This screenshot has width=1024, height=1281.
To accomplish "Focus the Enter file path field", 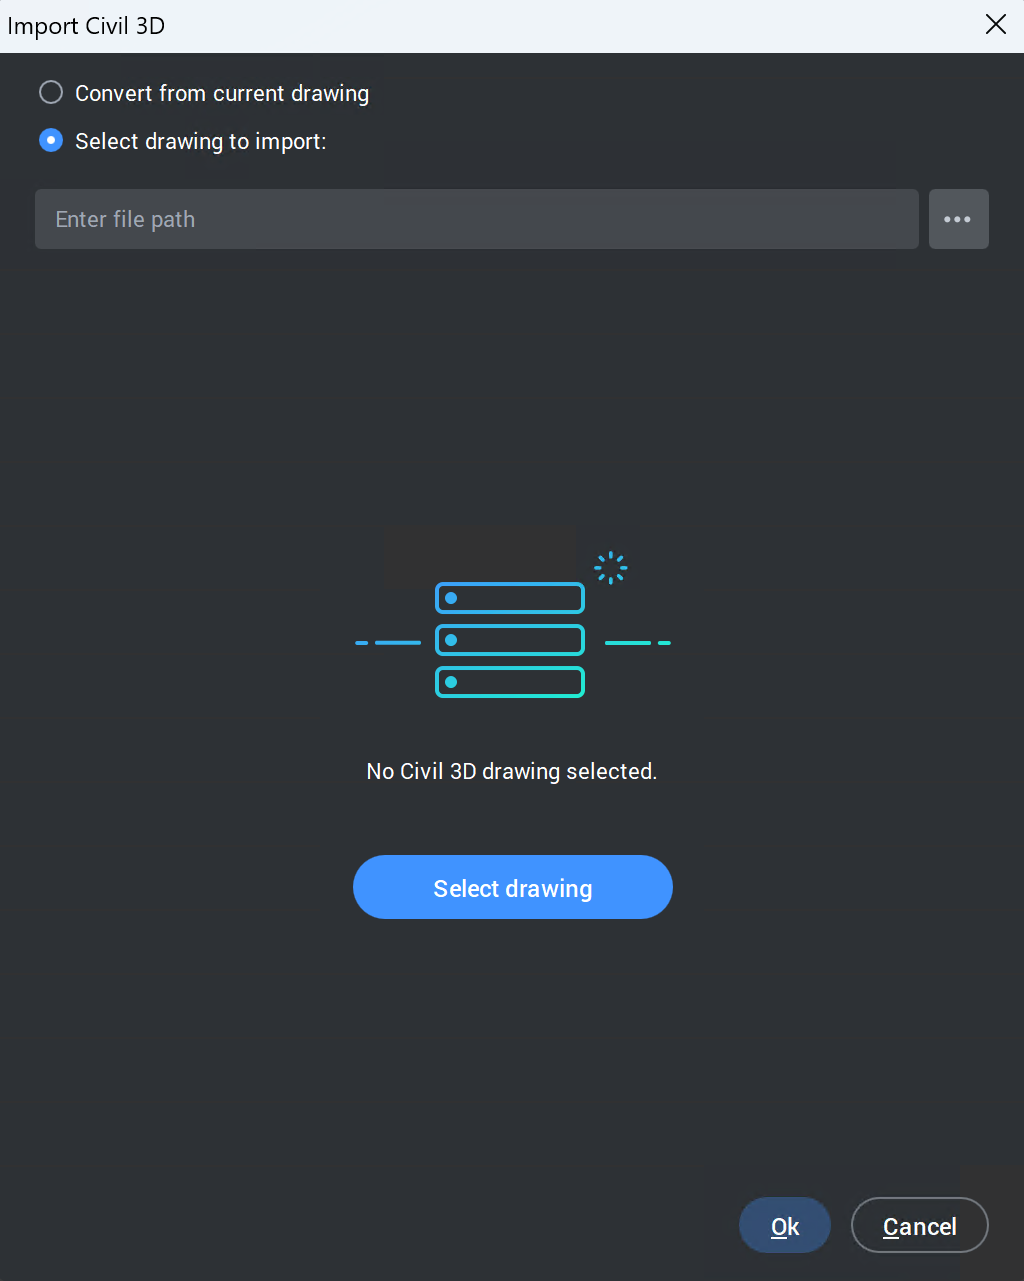I will (477, 219).
